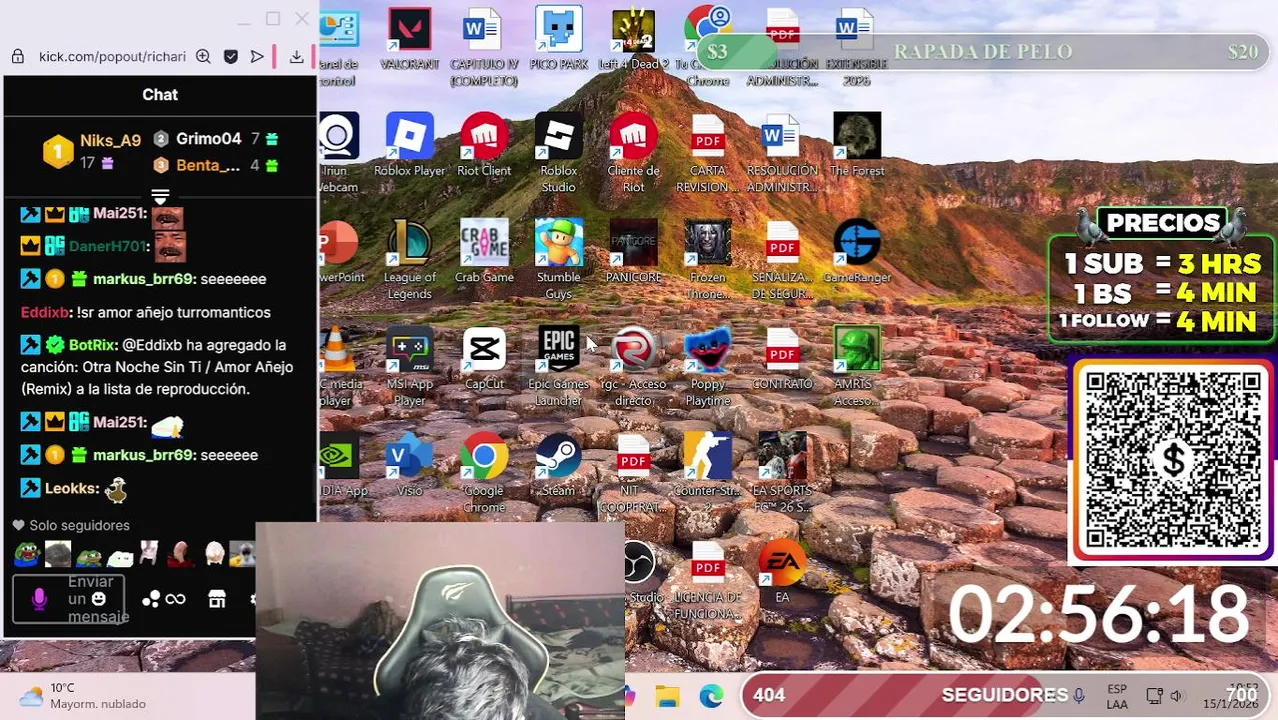Click the Leokks username in chat

71,488
